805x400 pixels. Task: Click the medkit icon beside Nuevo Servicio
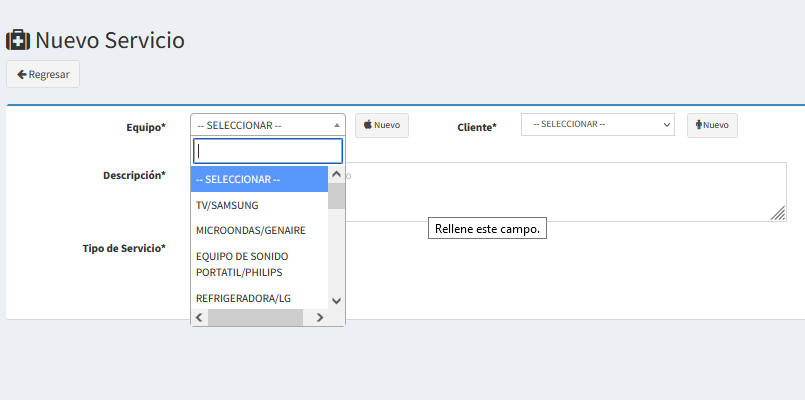click(x=18, y=40)
